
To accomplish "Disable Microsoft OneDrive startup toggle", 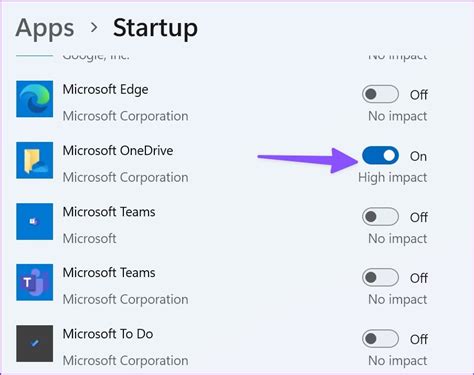I will 380,156.
